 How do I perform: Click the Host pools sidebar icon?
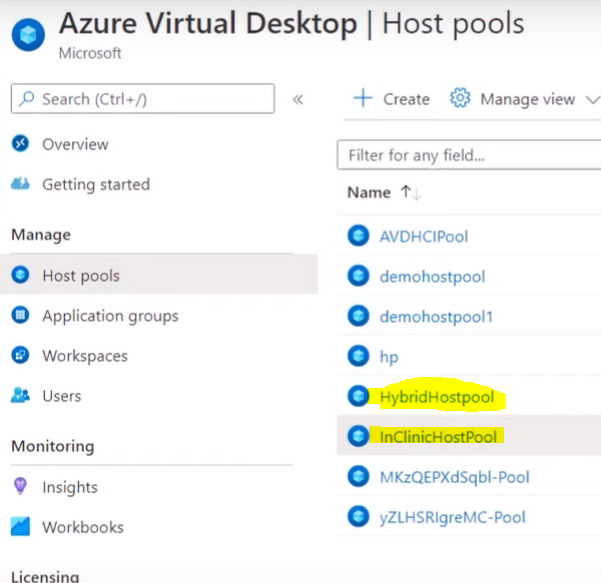(20, 275)
